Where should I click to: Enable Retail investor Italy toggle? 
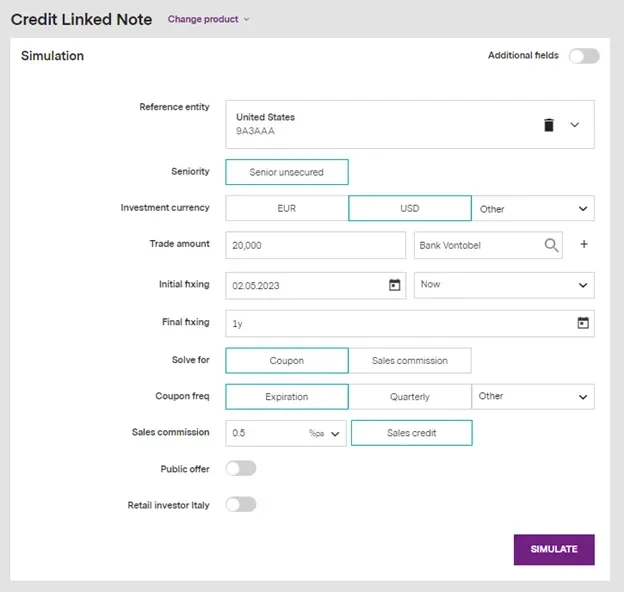(x=241, y=504)
